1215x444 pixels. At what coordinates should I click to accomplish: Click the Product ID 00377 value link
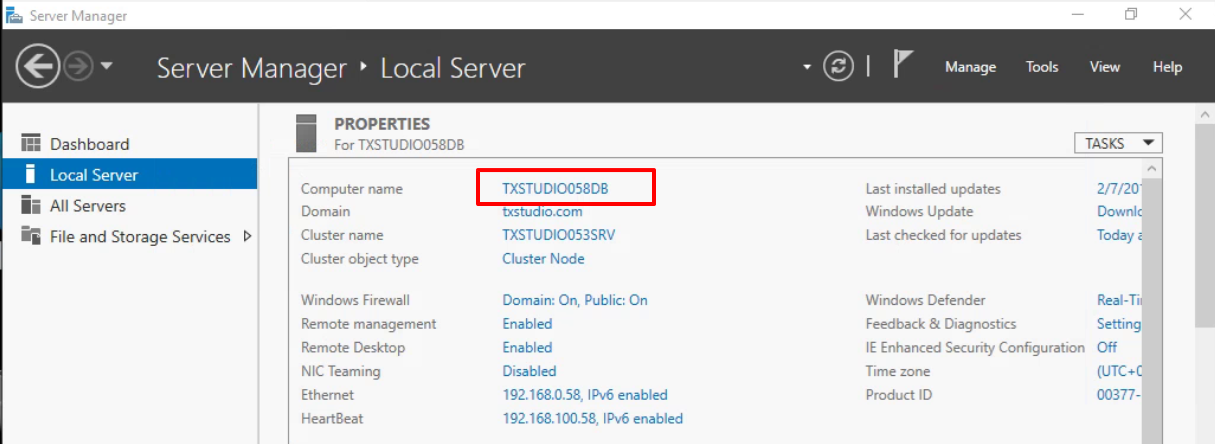tap(1119, 395)
